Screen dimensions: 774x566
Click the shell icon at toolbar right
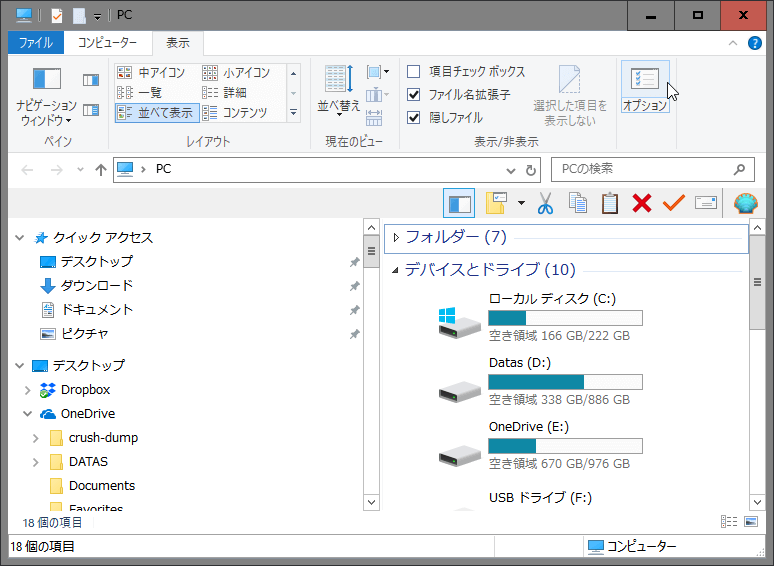coord(745,204)
